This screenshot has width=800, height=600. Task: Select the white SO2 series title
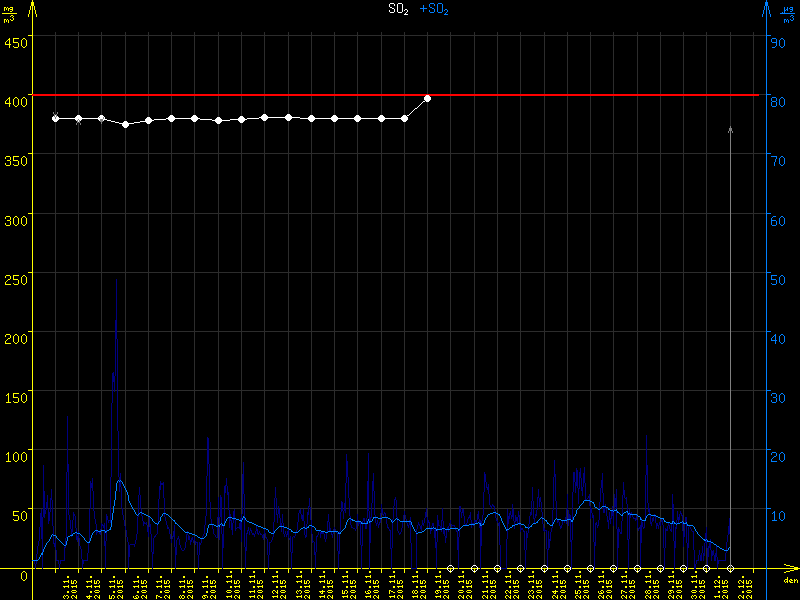[398, 9]
